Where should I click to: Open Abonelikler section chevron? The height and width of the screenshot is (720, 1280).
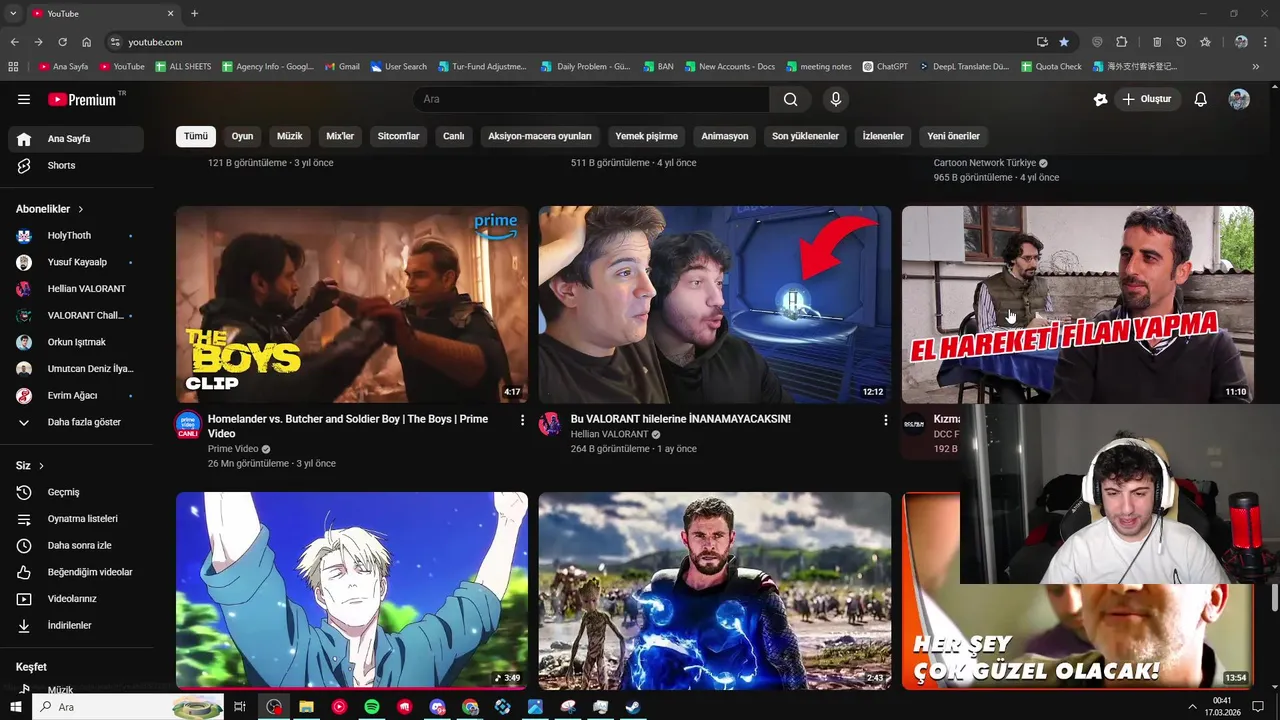pos(81,209)
